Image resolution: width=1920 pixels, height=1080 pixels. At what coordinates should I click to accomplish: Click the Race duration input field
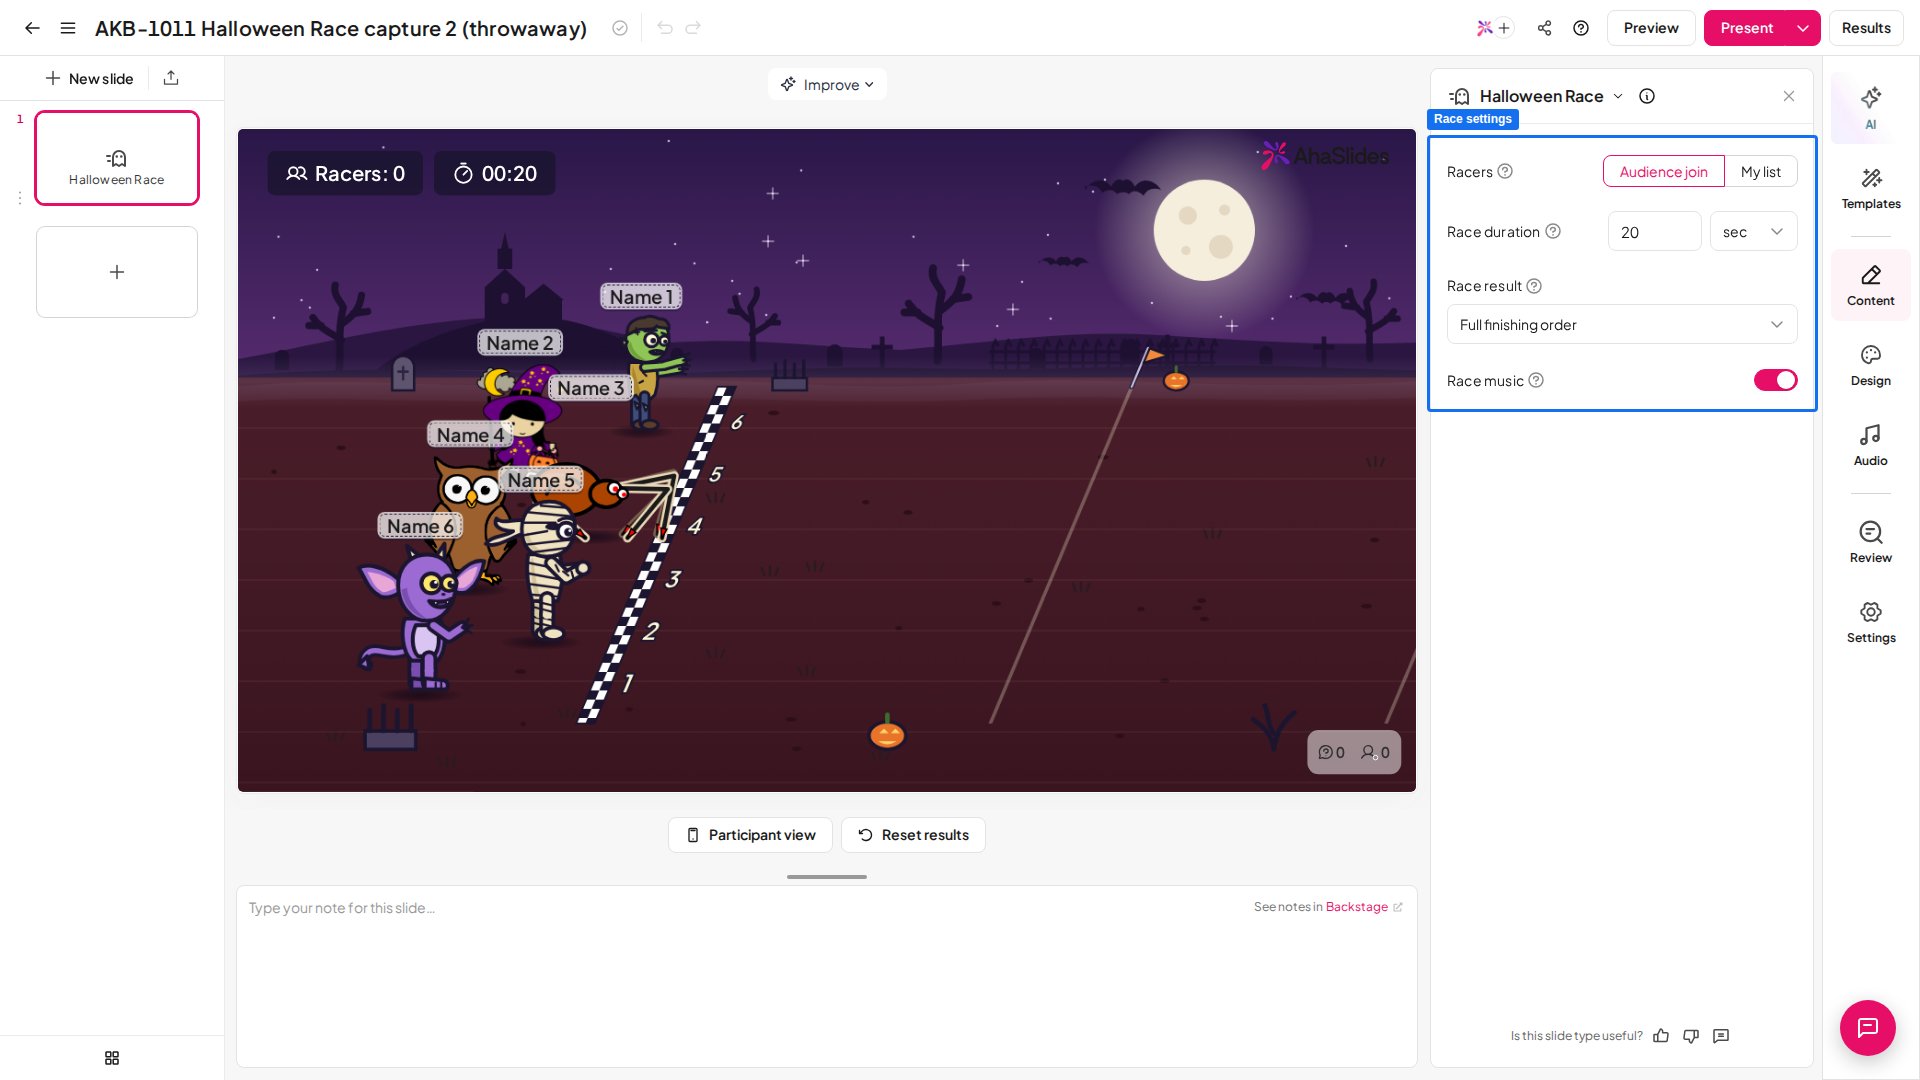pyautogui.click(x=1654, y=232)
